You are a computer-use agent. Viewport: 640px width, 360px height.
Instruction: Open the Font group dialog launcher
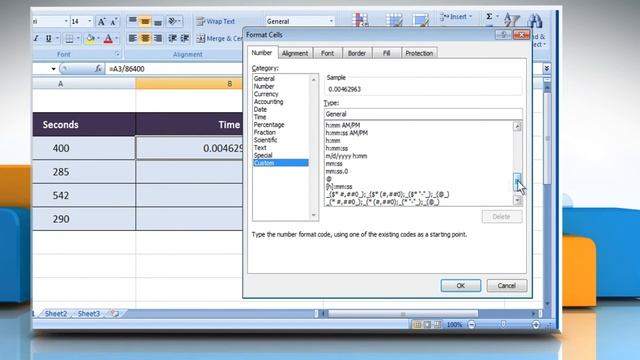point(118,54)
